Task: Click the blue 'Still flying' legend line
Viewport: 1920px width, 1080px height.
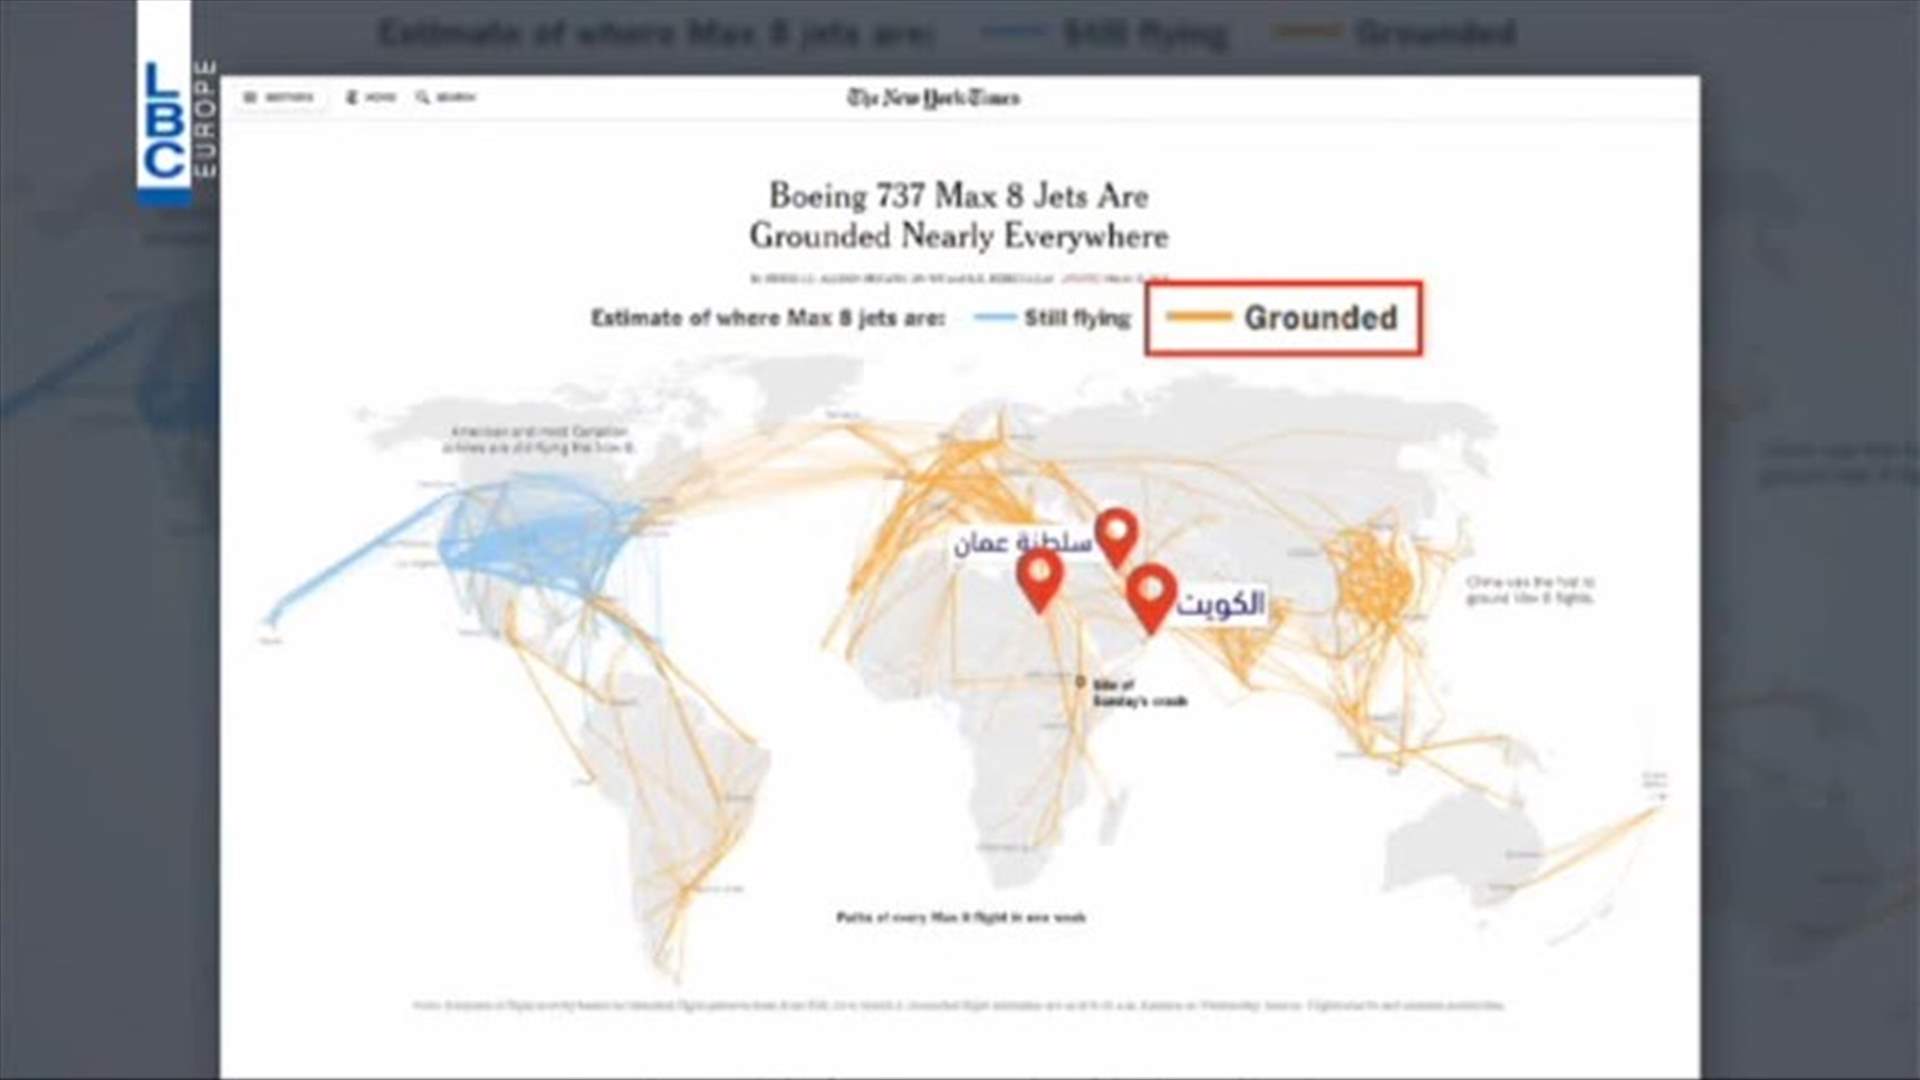Action: click(x=994, y=318)
